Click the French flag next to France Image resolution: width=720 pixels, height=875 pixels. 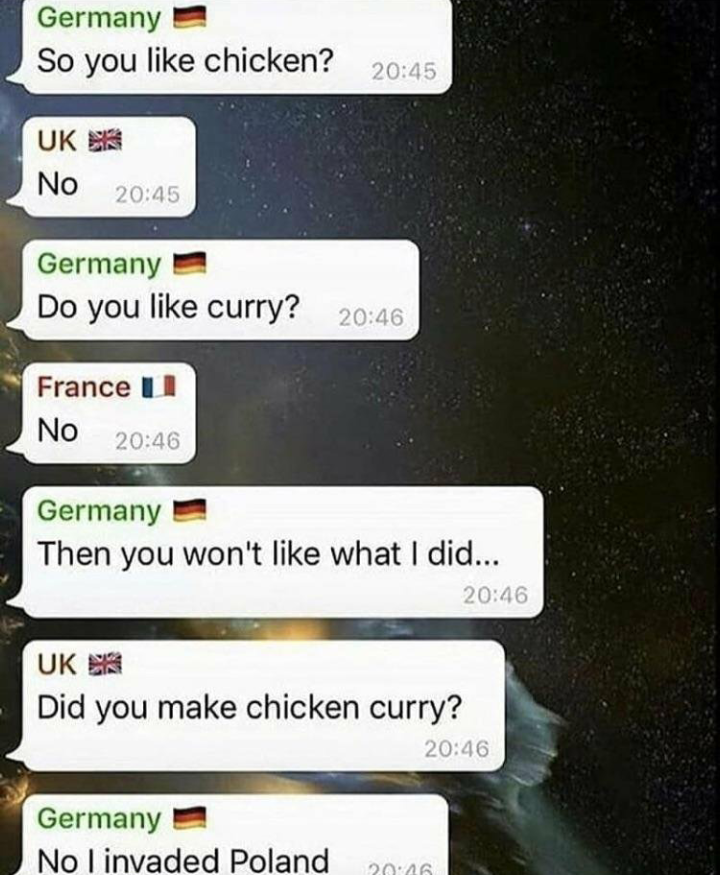click(x=159, y=387)
